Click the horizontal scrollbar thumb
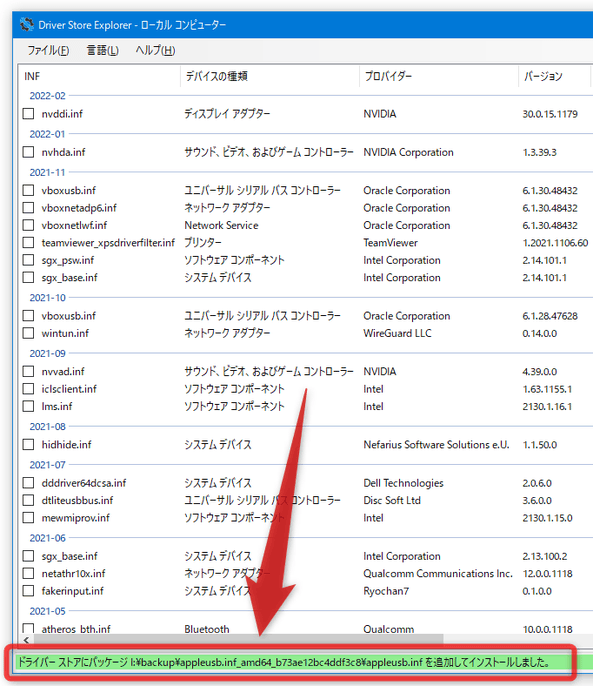This screenshot has height=686, width=593. click(239, 640)
